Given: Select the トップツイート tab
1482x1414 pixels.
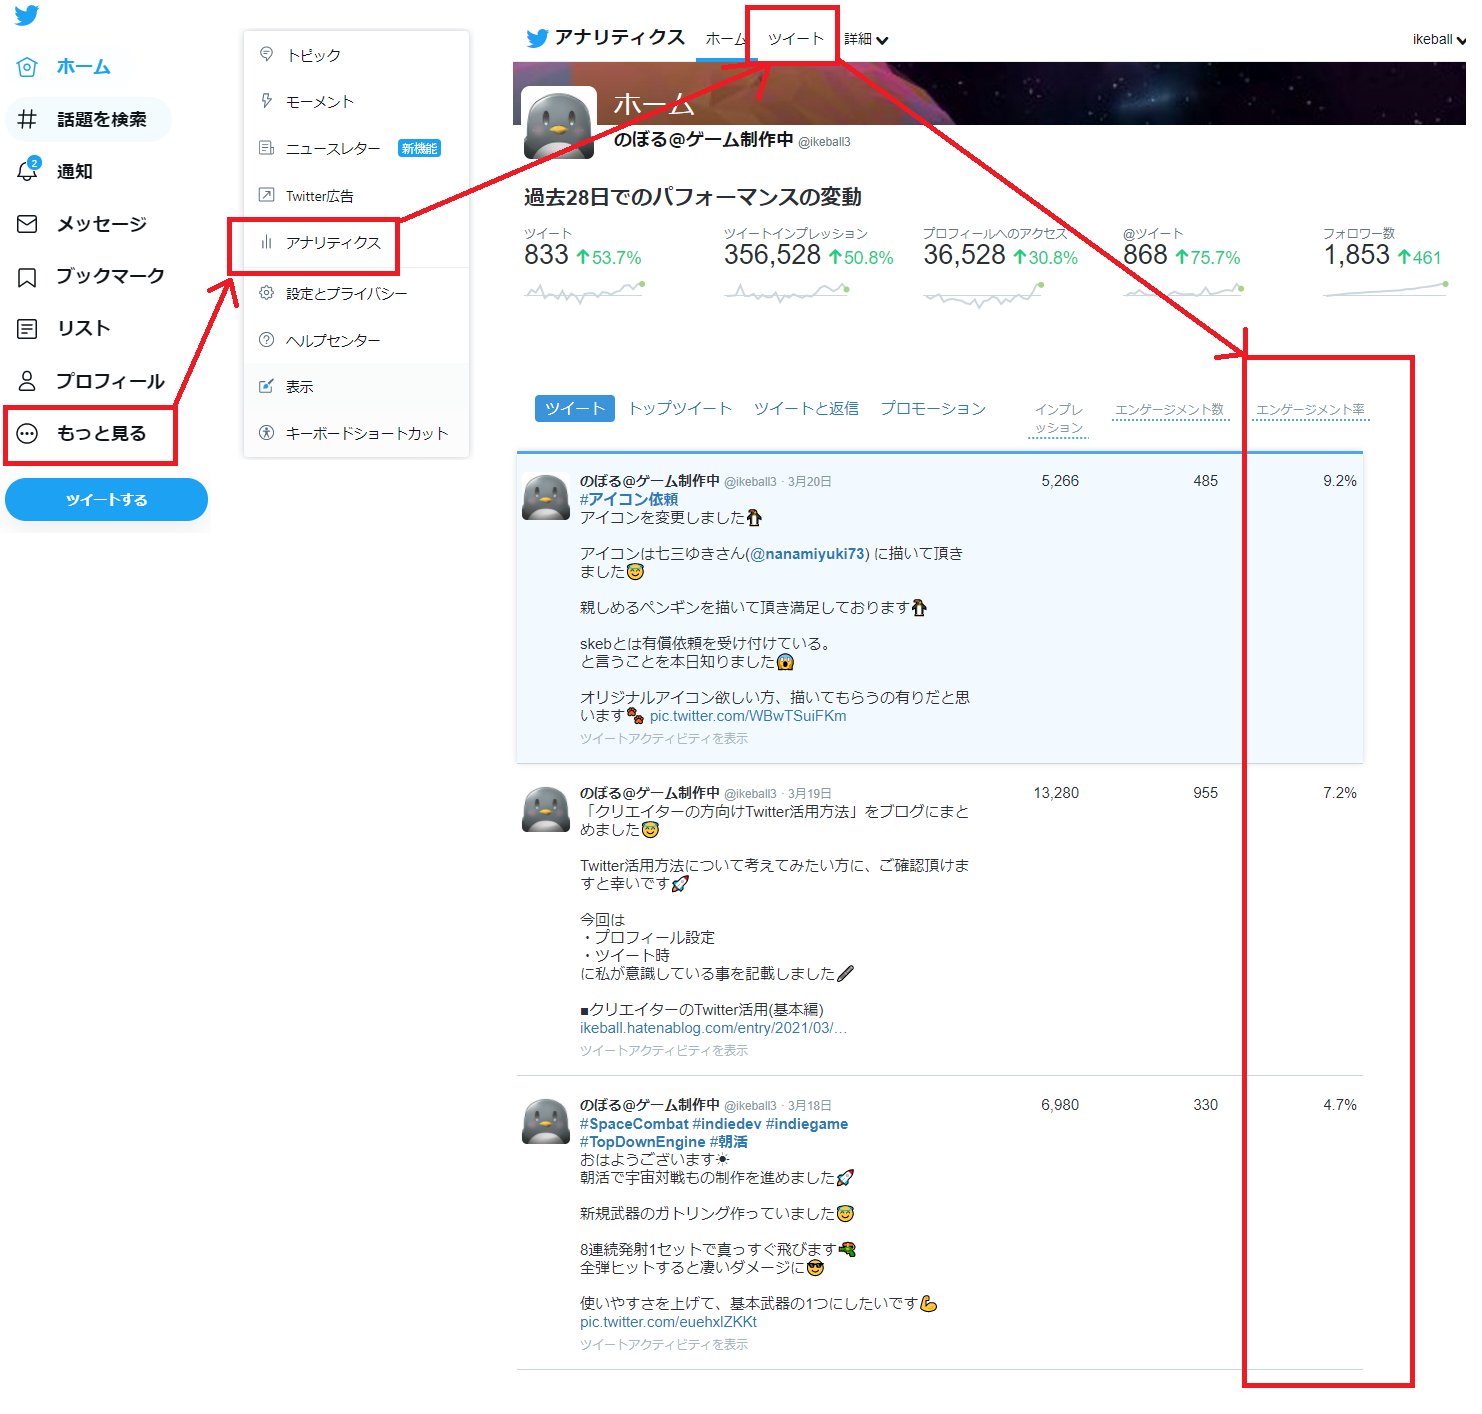Looking at the screenshot, I should click(x=680, y=408).
